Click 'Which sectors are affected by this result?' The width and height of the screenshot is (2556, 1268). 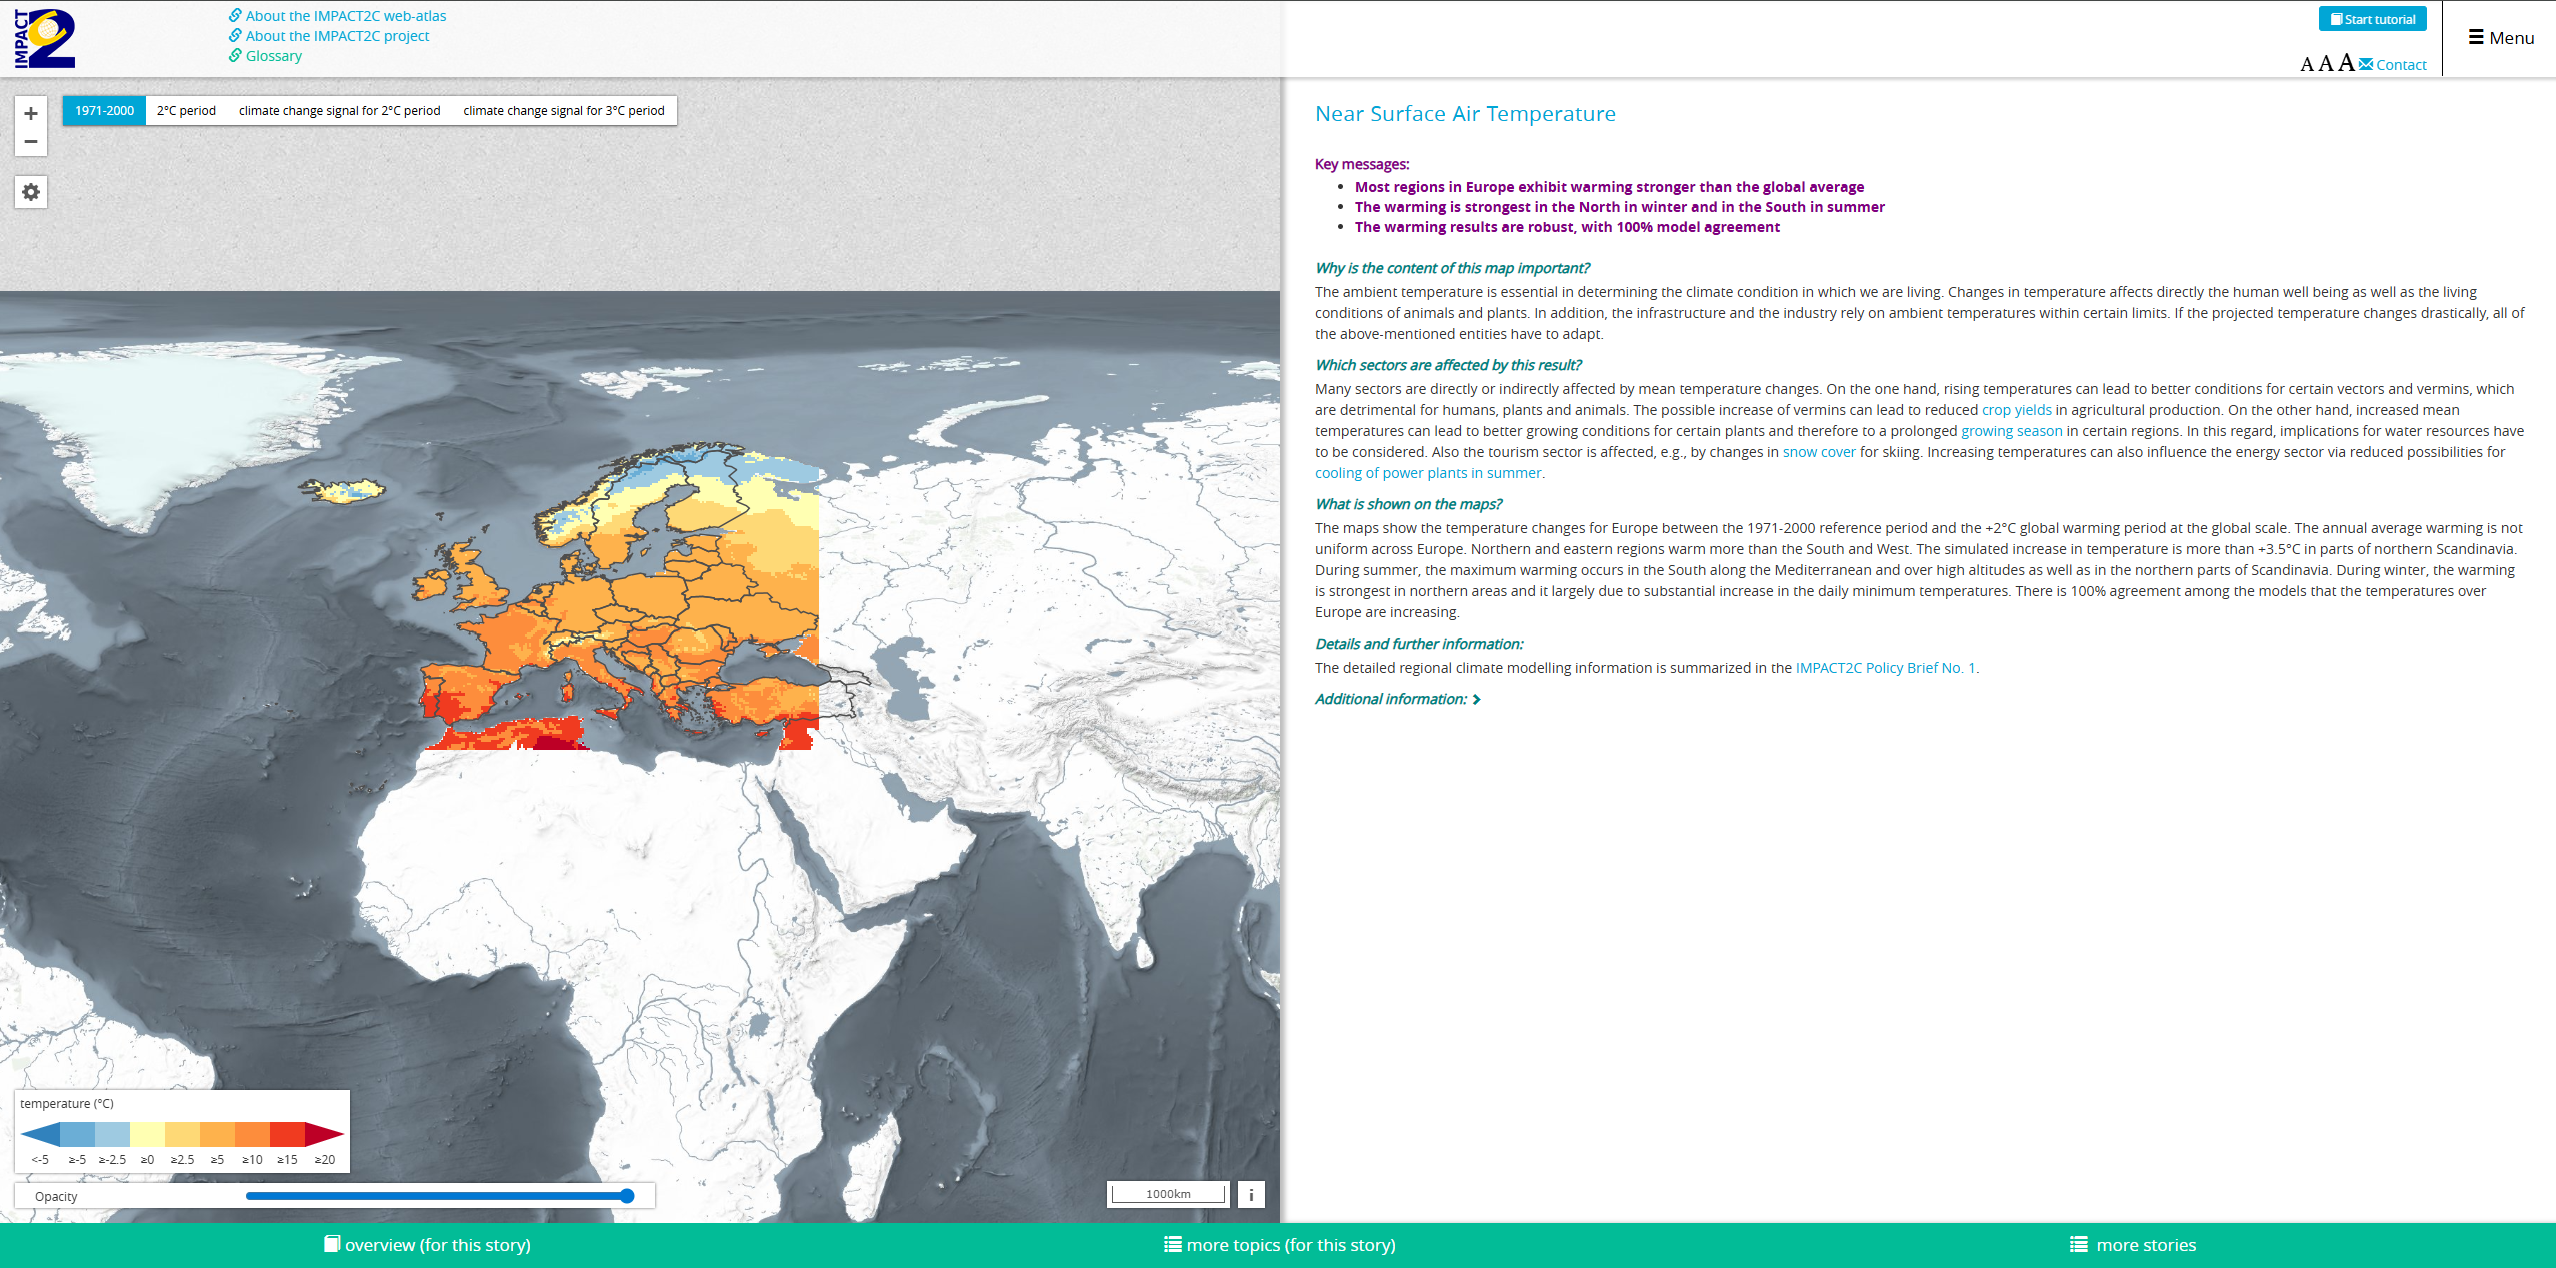pyautogui.click(x=1448, y=365)
